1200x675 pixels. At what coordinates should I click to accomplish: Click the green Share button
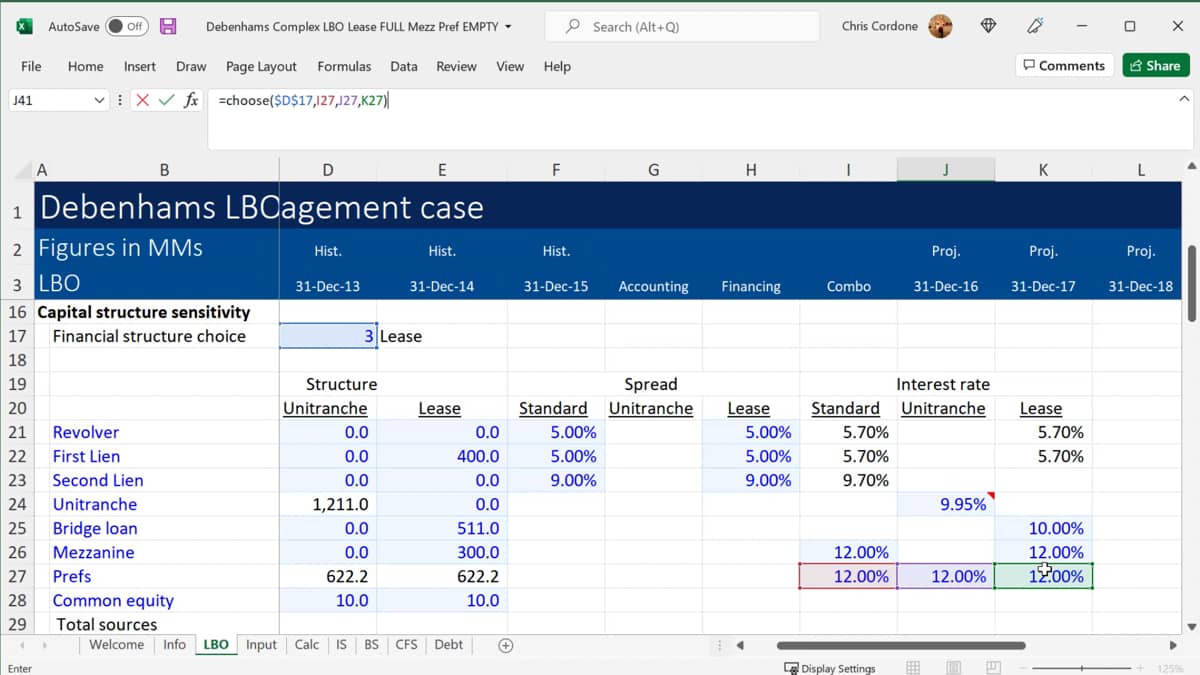click(x=1155, y=66)
